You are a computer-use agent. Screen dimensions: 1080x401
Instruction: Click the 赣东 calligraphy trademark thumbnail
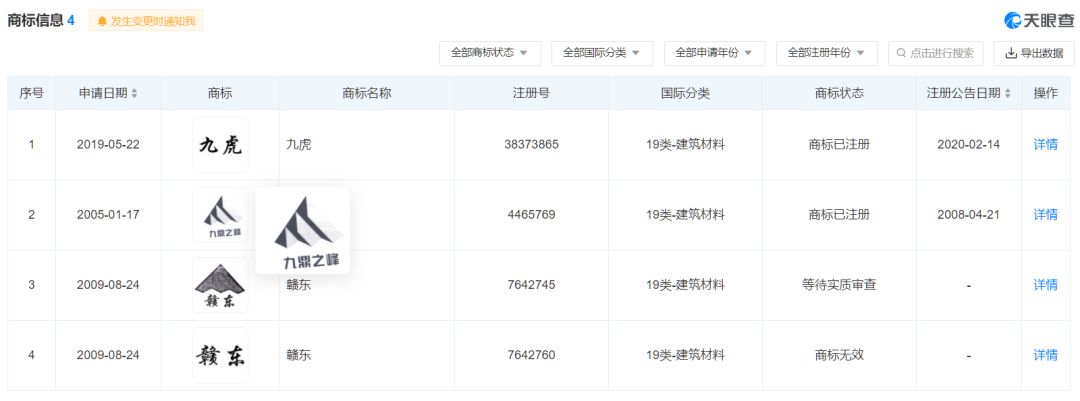click(x=220, y=355)
